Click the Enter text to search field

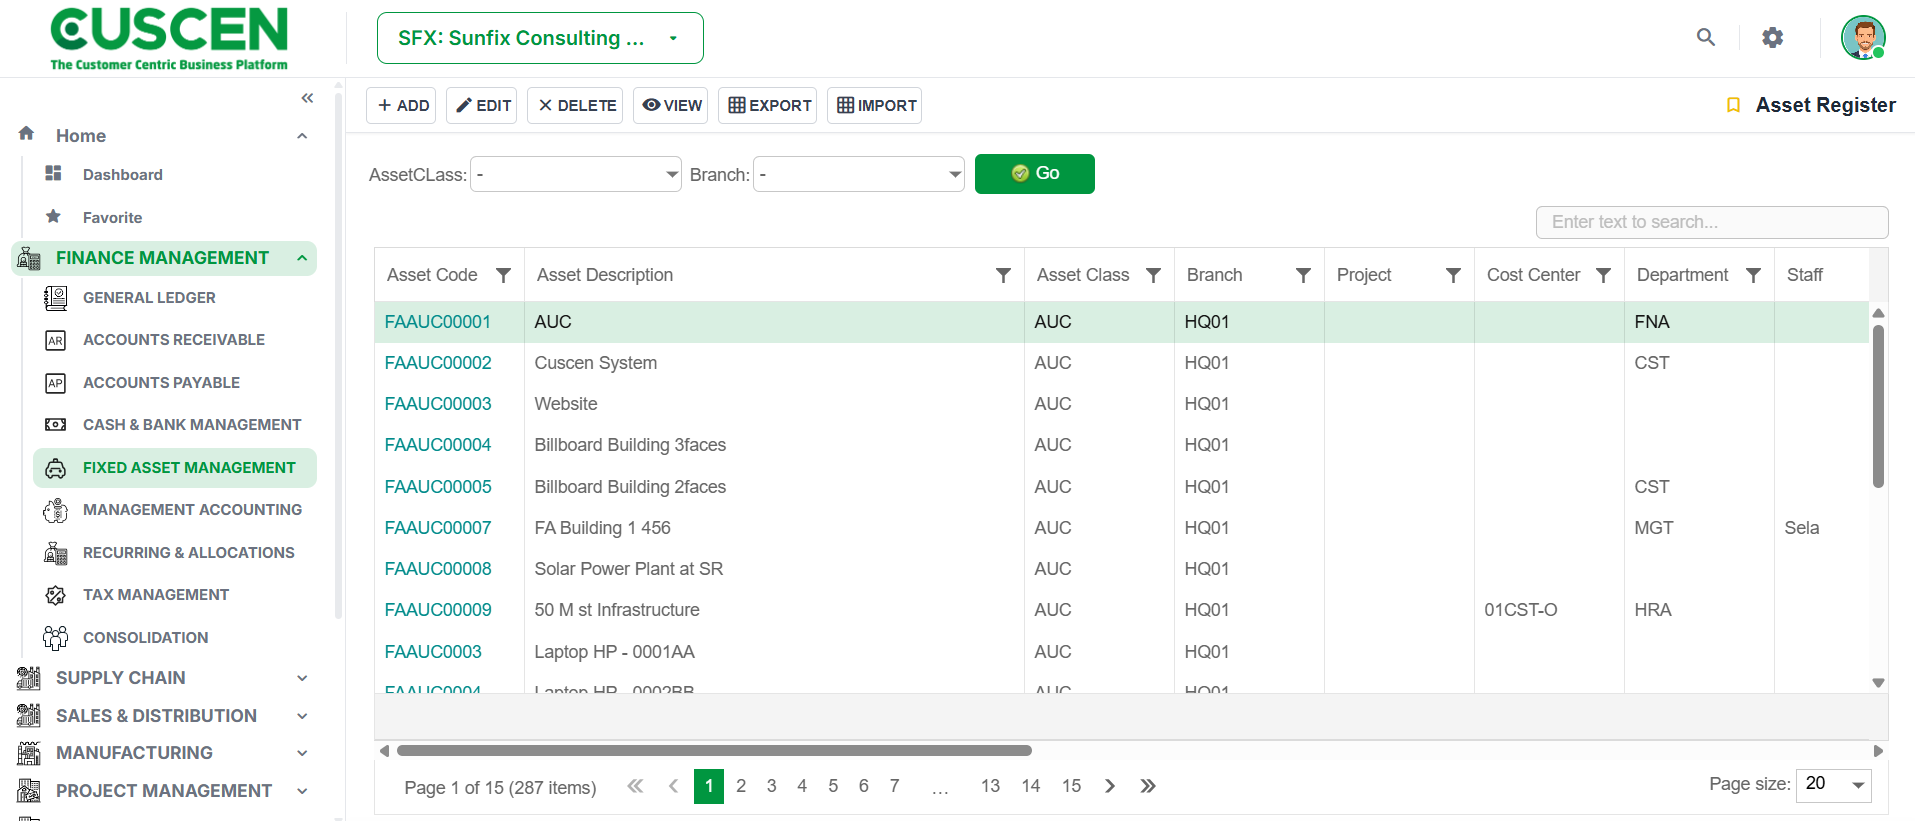coord(1712,222)
